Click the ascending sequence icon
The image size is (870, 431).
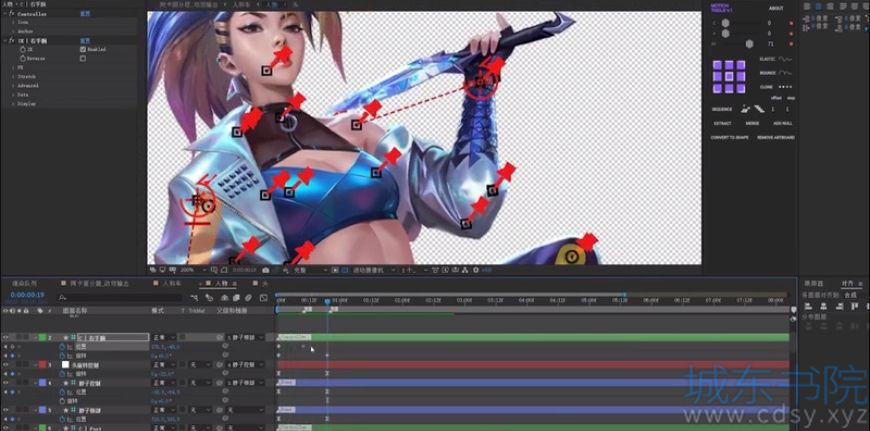745,109
